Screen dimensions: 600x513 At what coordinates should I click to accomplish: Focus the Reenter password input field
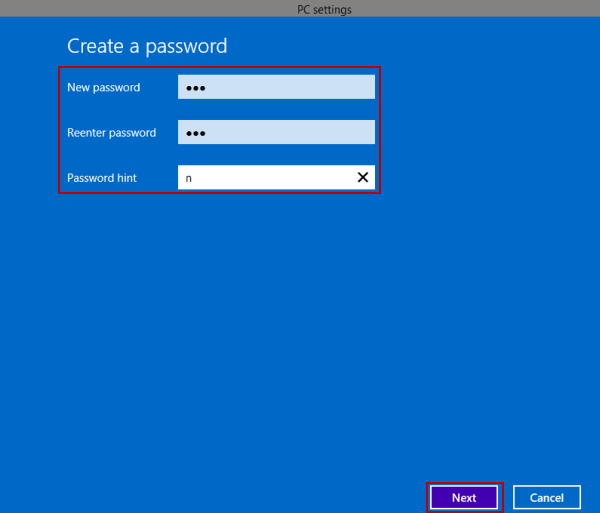[276, 132]
